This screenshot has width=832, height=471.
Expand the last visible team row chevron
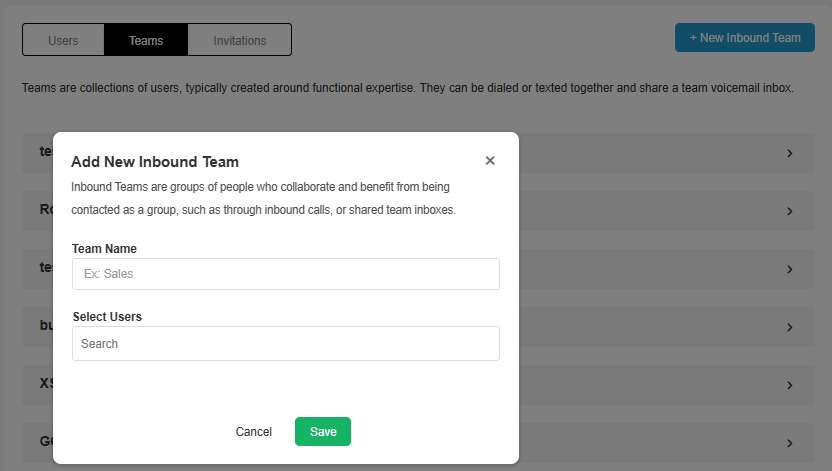[x=789, y=443]
